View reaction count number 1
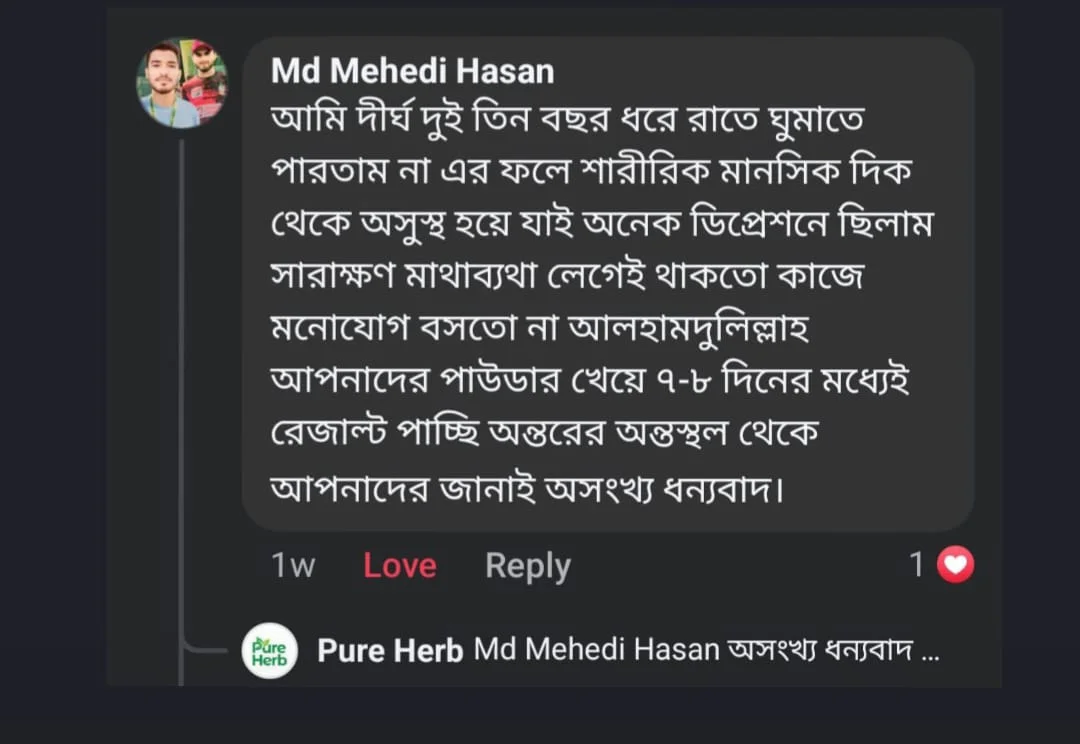The height and width of the screenshot is (744, 1080). tap(916, 565)
